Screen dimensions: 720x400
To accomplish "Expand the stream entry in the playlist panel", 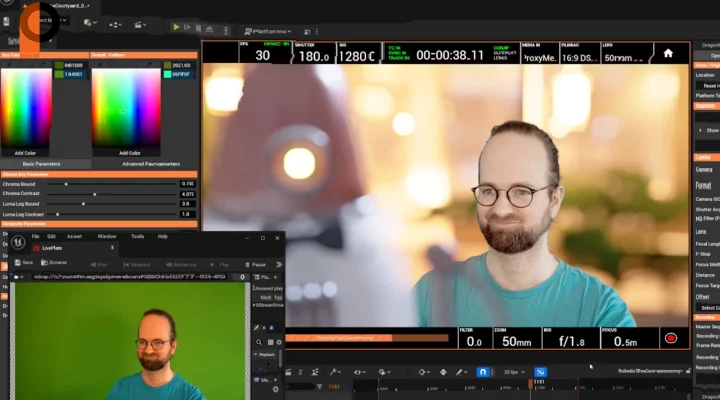I will click(254, 305).
